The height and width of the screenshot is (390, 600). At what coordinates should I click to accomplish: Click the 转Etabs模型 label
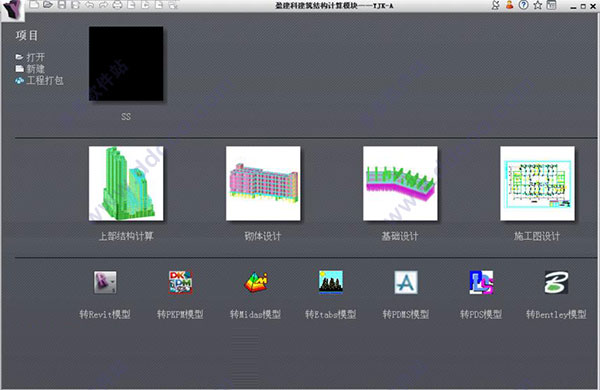(x=331, y=314)
